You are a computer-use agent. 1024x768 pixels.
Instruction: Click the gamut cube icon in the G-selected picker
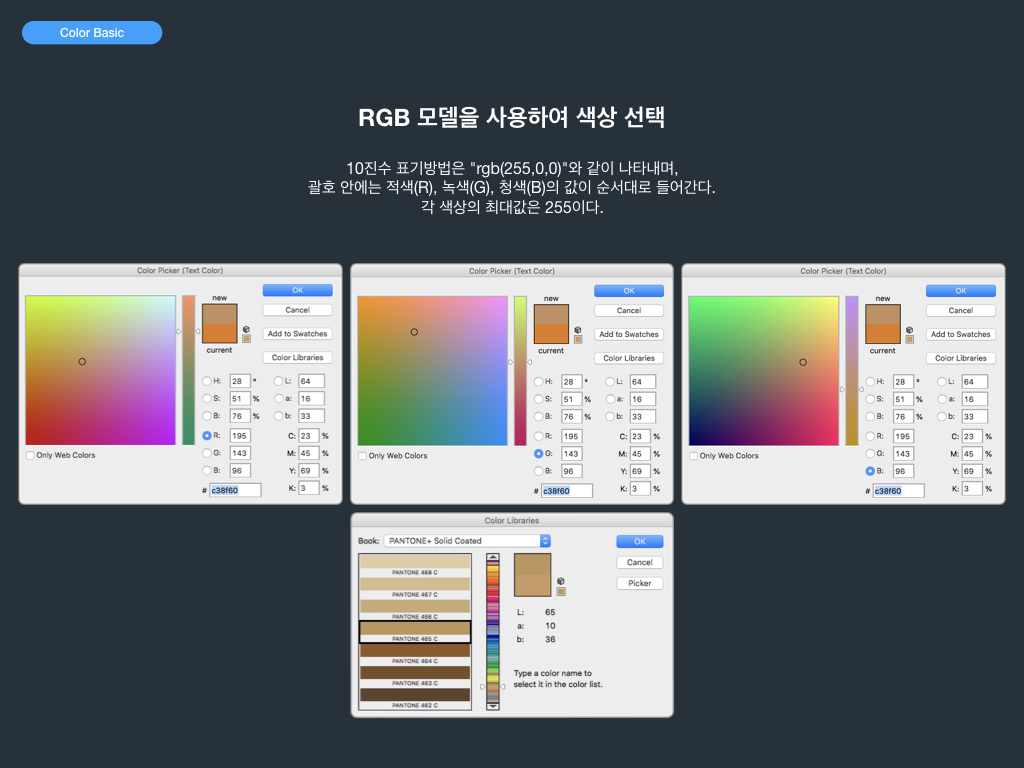578,328
